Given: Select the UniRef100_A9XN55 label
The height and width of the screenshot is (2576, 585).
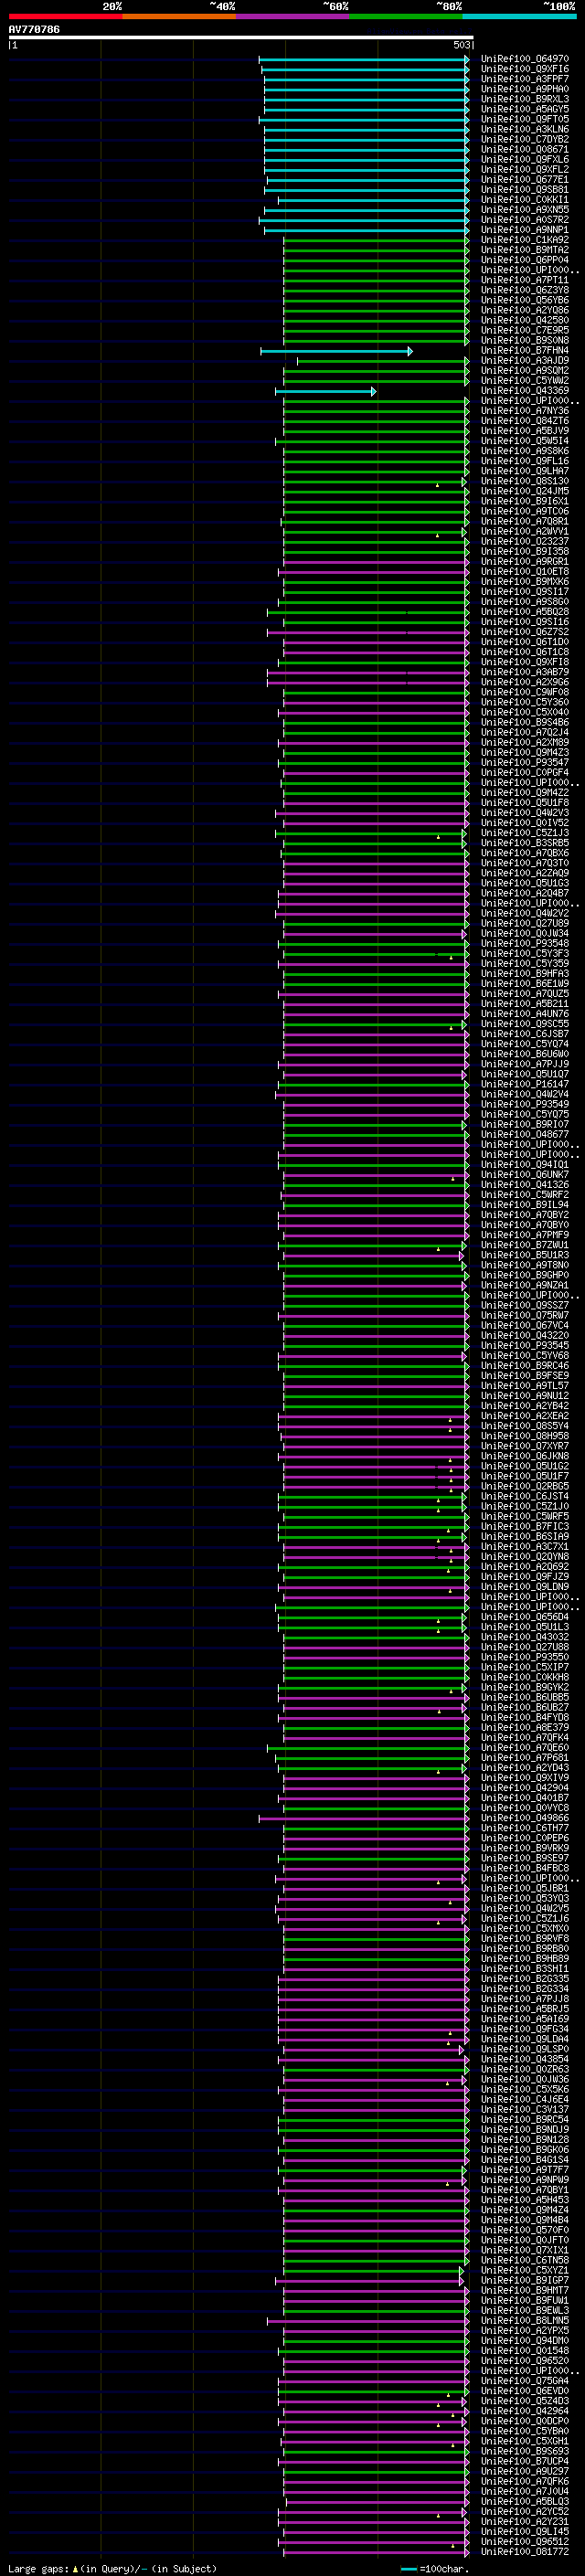Looking at the screenshot, I should point(525,210).
